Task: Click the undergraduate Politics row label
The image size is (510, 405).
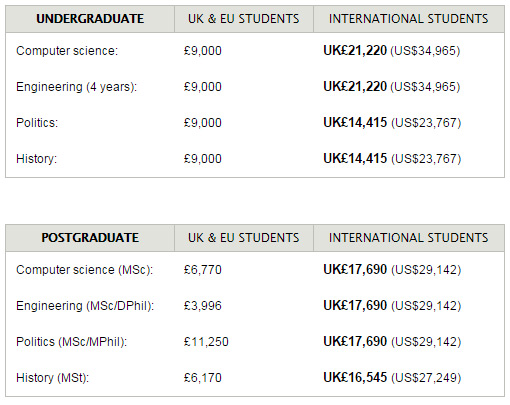Action: 37,123
